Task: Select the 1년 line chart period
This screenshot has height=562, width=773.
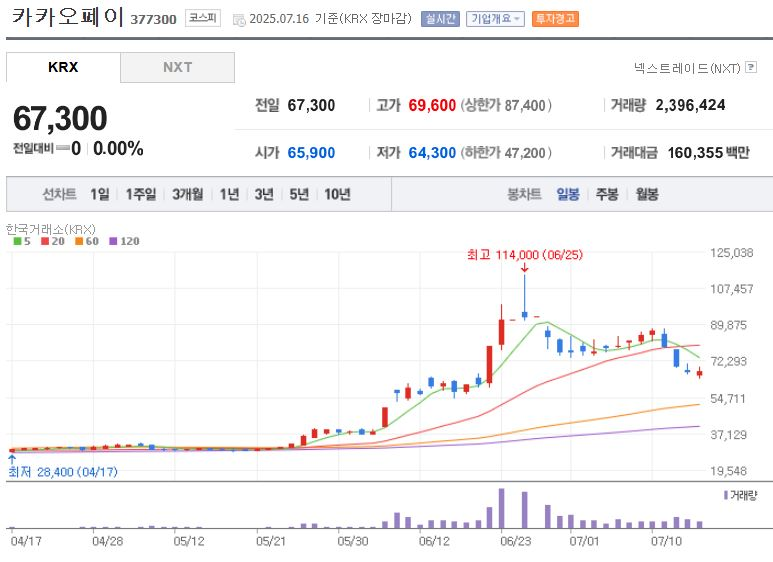Action: [229, 194]
